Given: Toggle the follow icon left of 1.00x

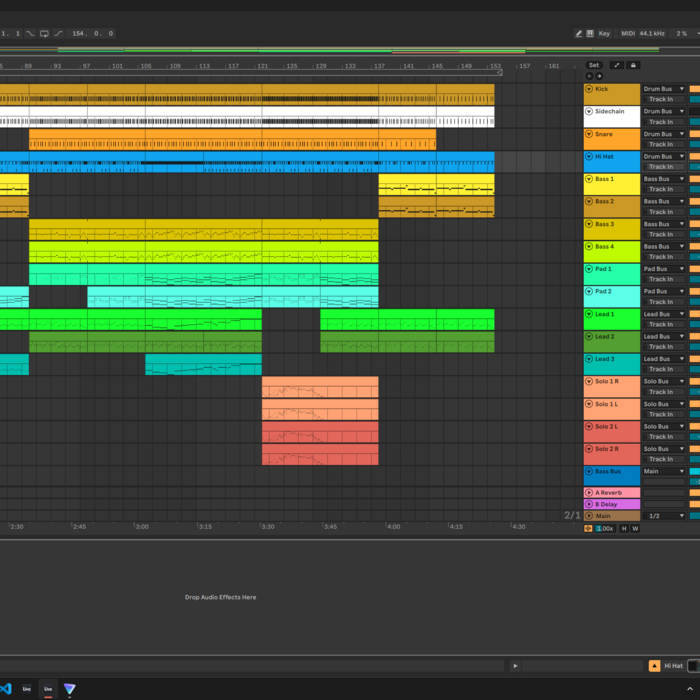Looking at the screenshot, I should [x=588, y=528].
